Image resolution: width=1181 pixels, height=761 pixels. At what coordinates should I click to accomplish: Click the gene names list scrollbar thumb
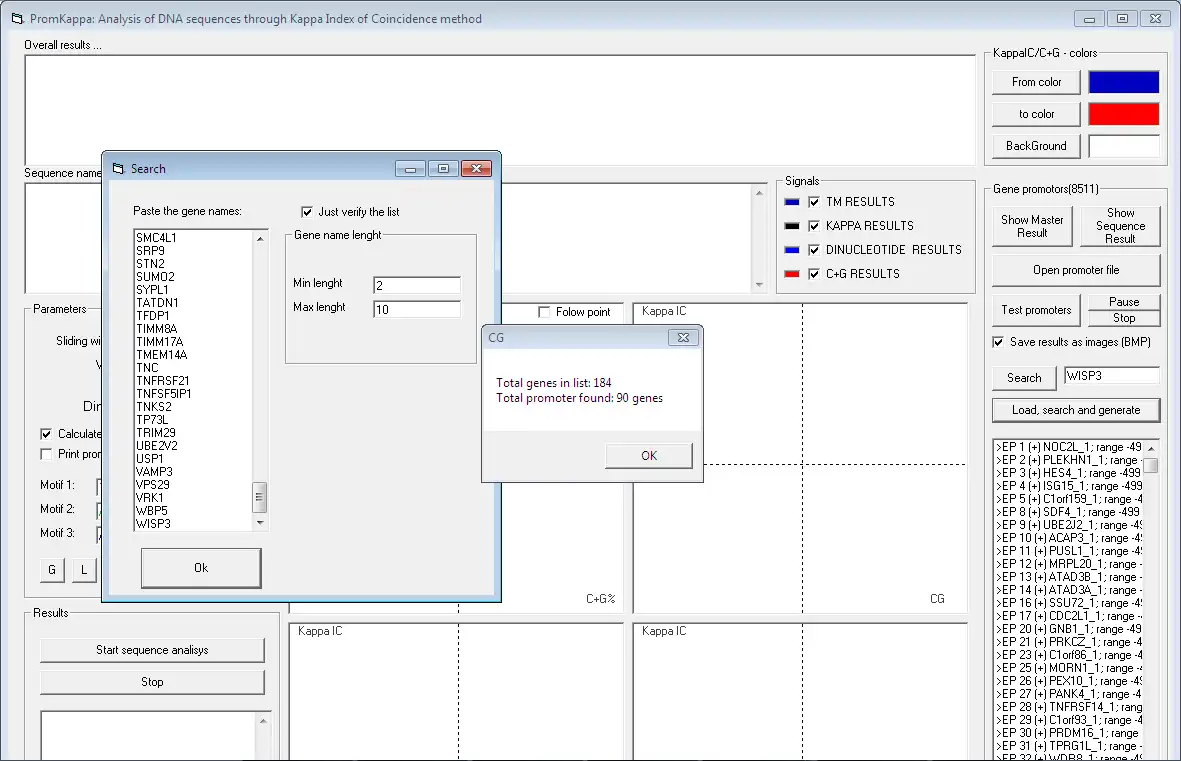(259, 497)
